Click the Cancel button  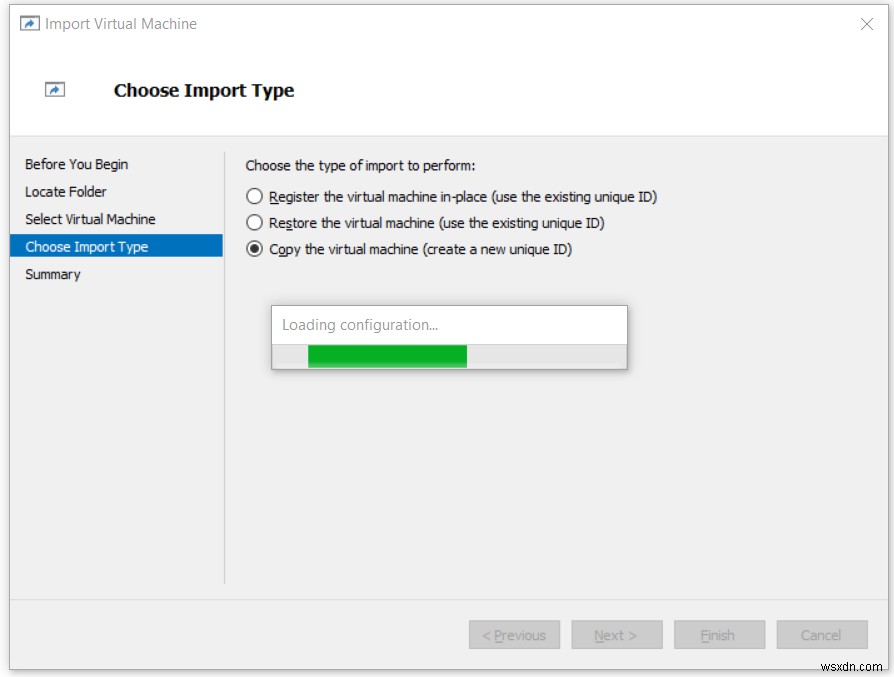click(x=822, y=634)
